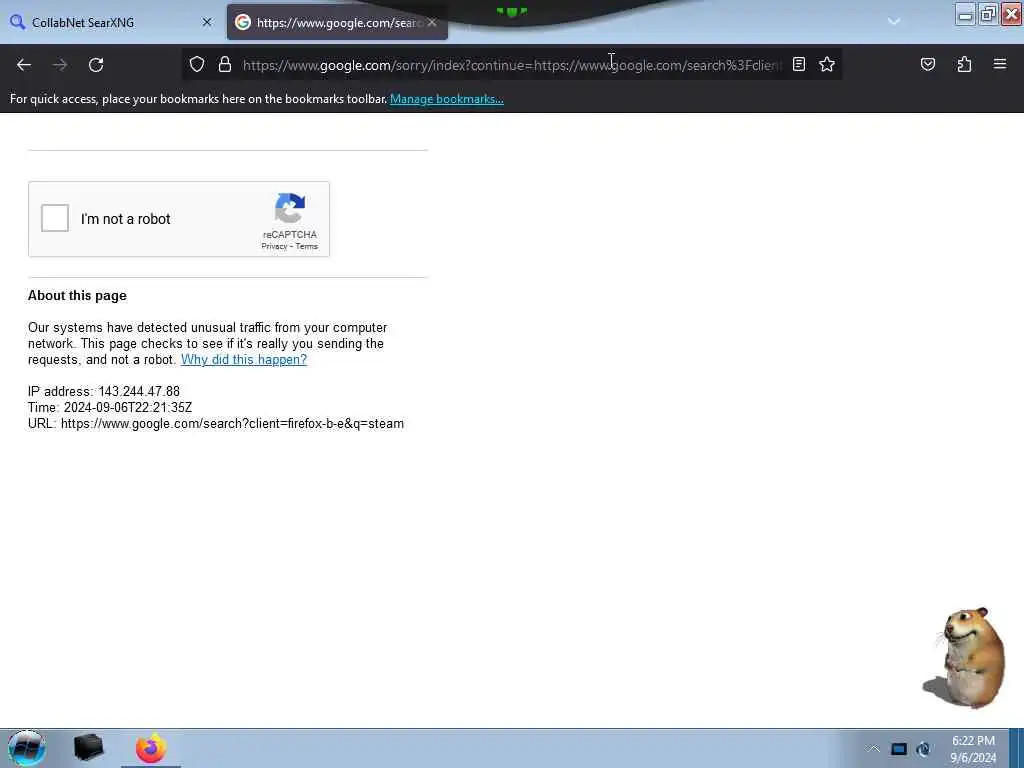Click the taskbar clock showing 6:22 PM
This screenshot has width=1024, height=768.
pos(973,749)
